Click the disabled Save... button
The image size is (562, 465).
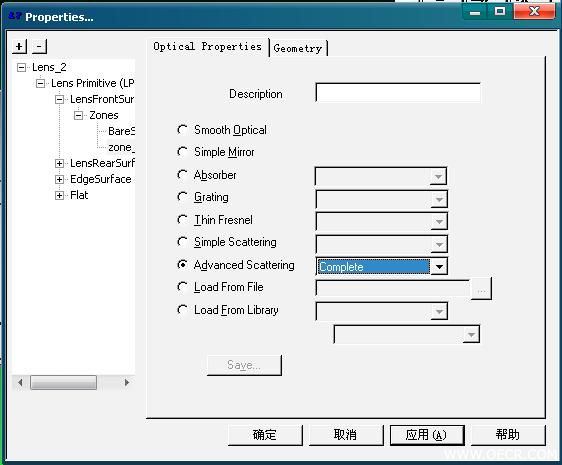tap(244, 365)
